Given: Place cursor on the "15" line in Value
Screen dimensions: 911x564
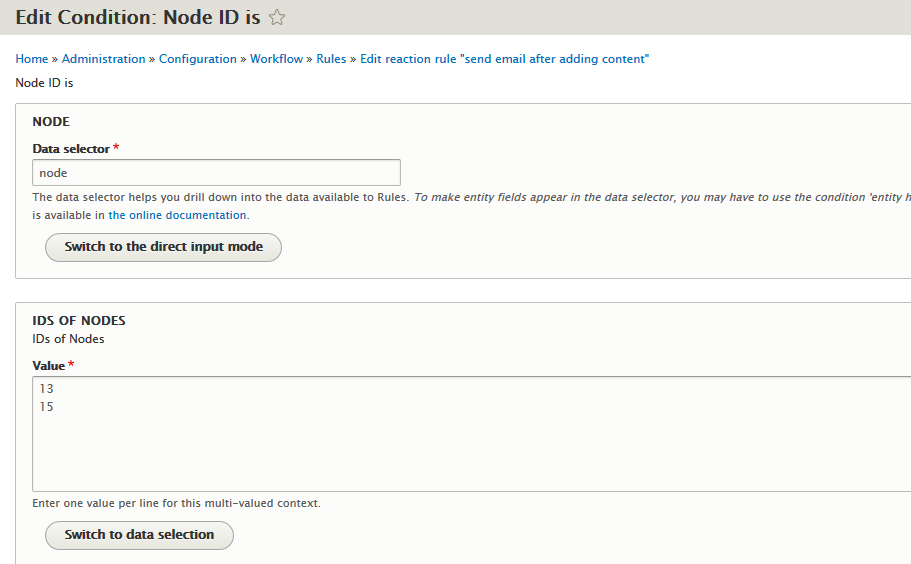Looking at the screenshot, I should click(x=47, y=407).
